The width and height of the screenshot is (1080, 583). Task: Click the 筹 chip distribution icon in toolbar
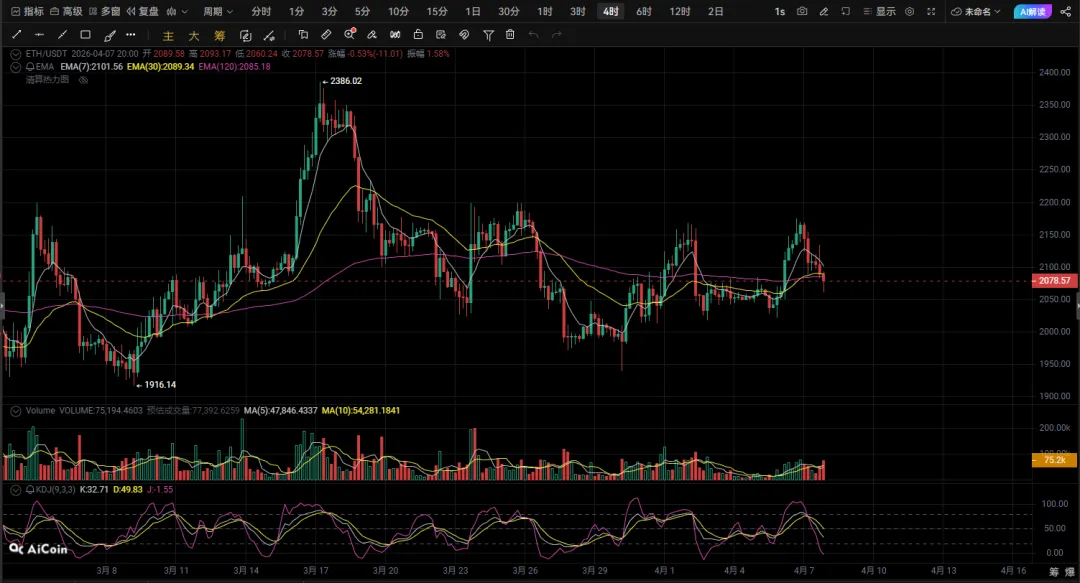219,36
